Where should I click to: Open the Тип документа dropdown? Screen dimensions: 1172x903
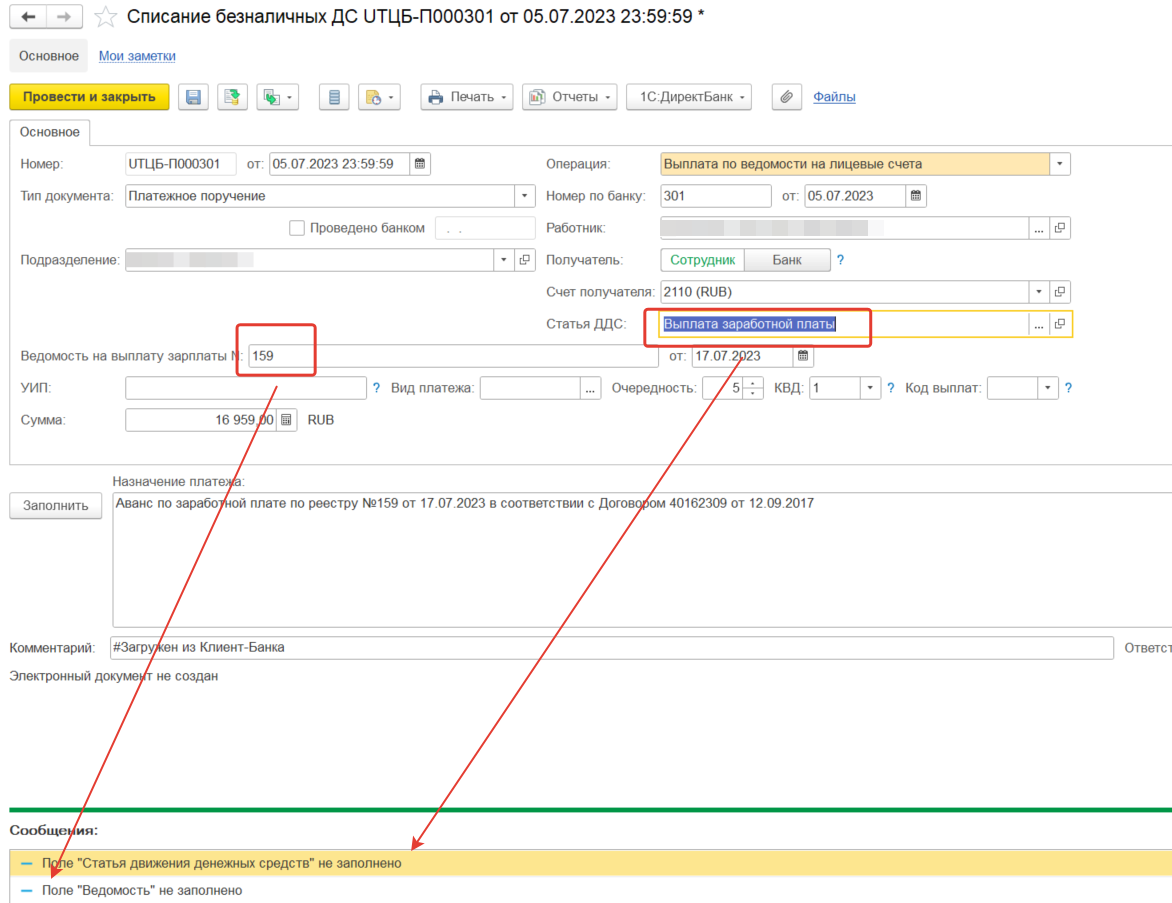[x=525, y=196]
